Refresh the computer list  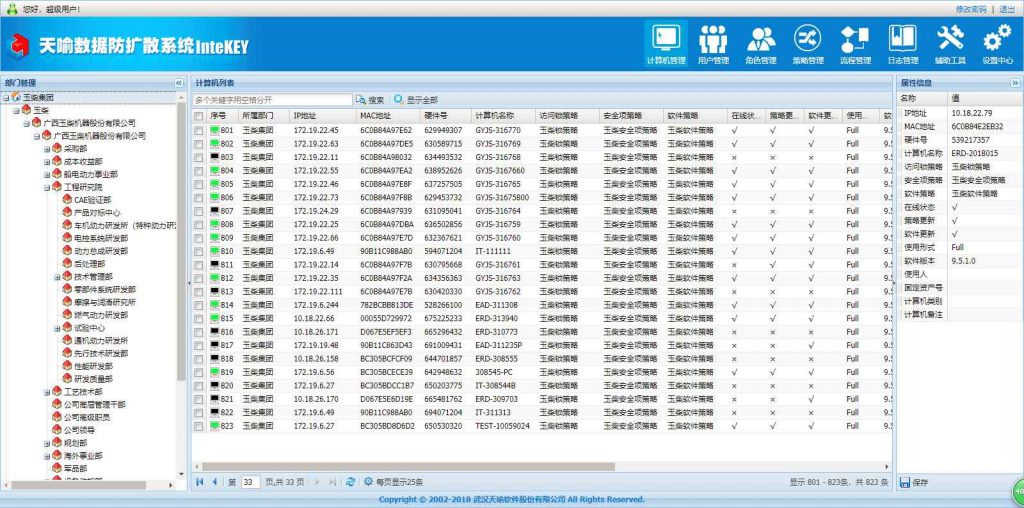tap(351, 482)
